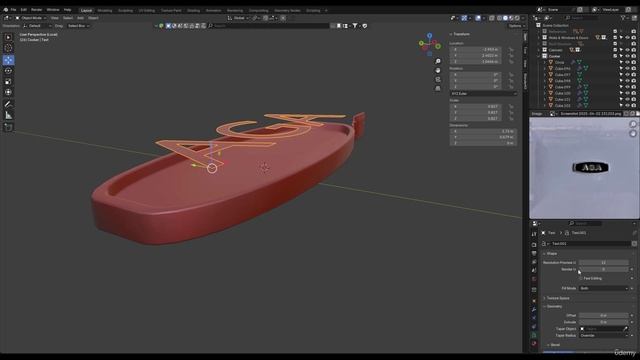This screenshot has width=640, height=360.
Task: Toggle exclude checkbox for Cooker collection
Action: point(615,56)
